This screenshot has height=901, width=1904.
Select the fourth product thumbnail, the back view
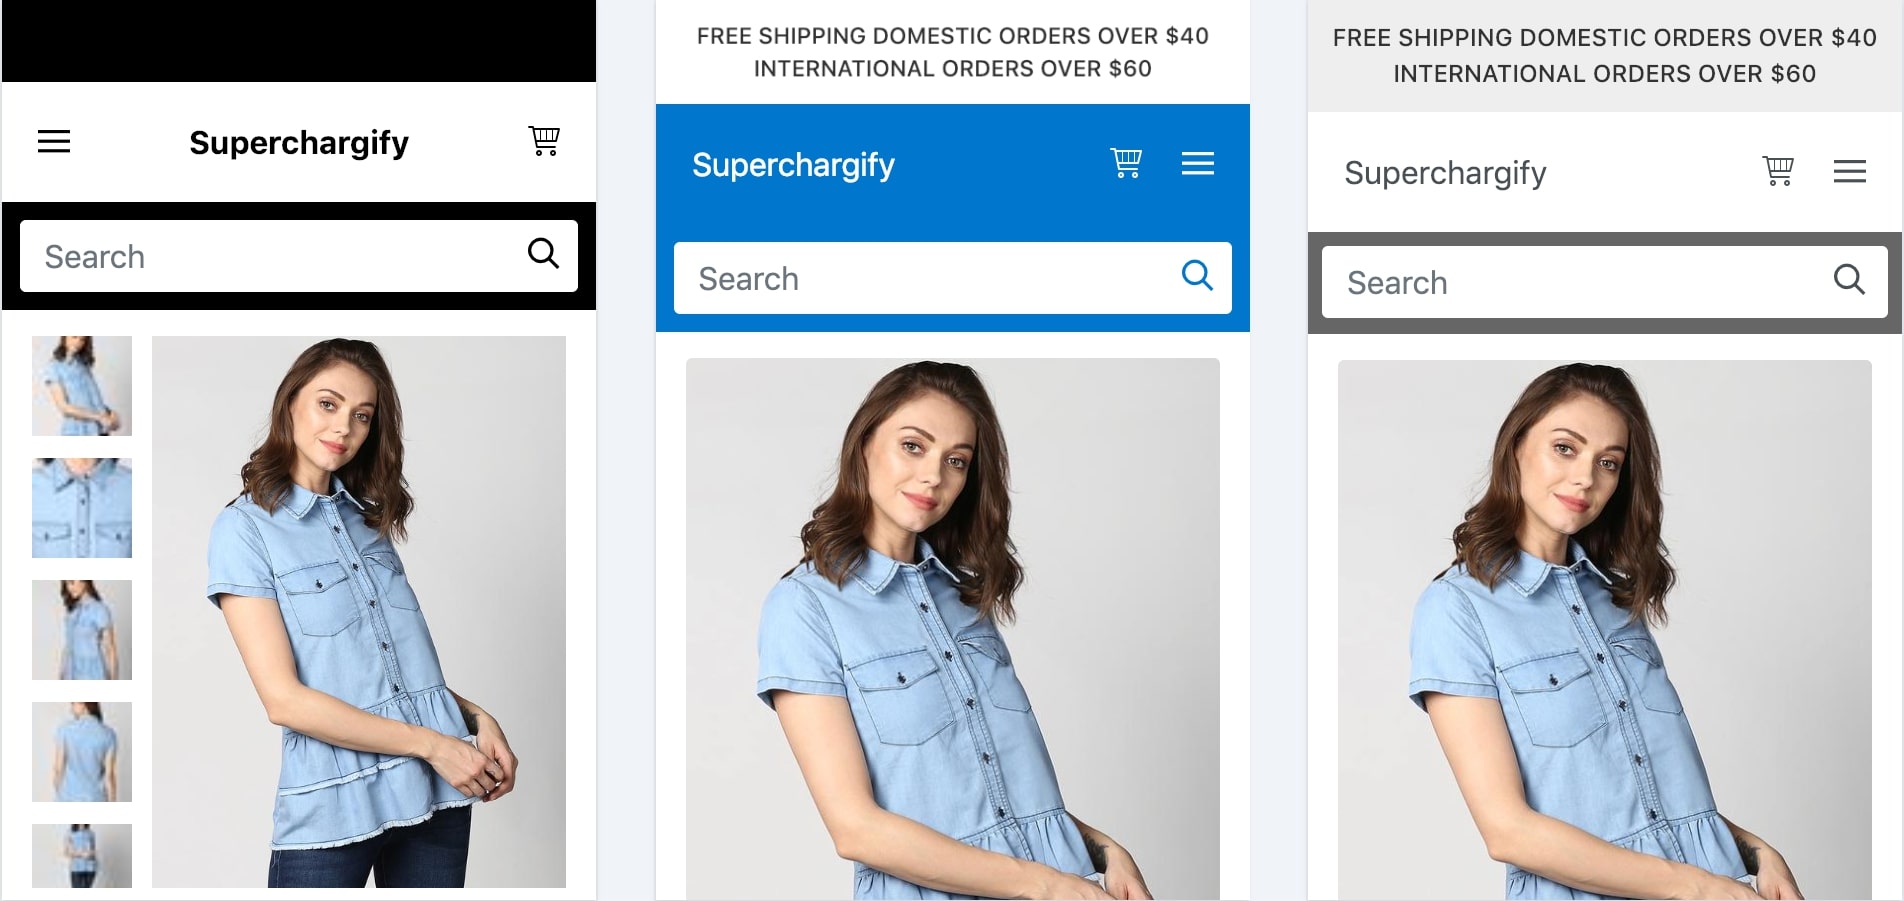(82, 752)
